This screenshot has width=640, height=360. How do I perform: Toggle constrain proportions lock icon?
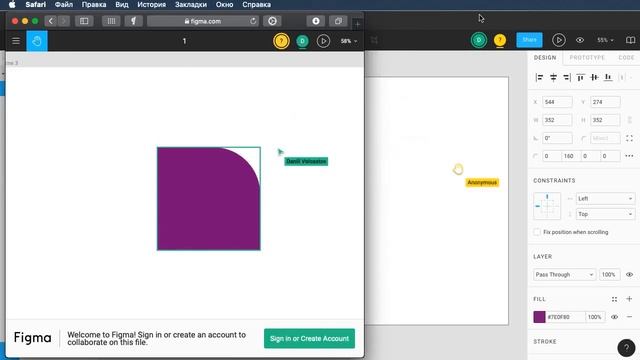(x=629, y=120)
